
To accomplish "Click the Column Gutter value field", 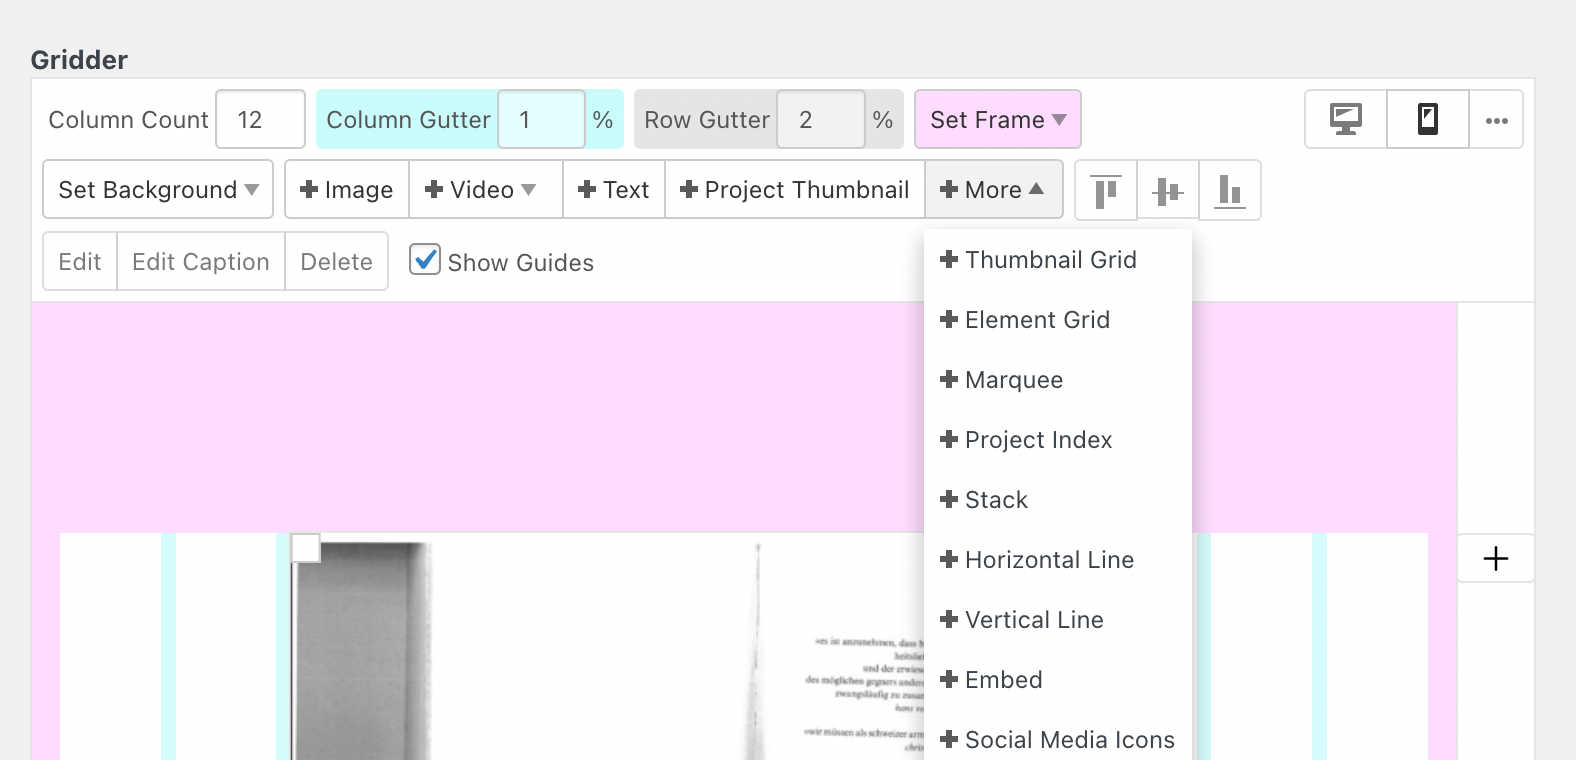I will point(540,120).
